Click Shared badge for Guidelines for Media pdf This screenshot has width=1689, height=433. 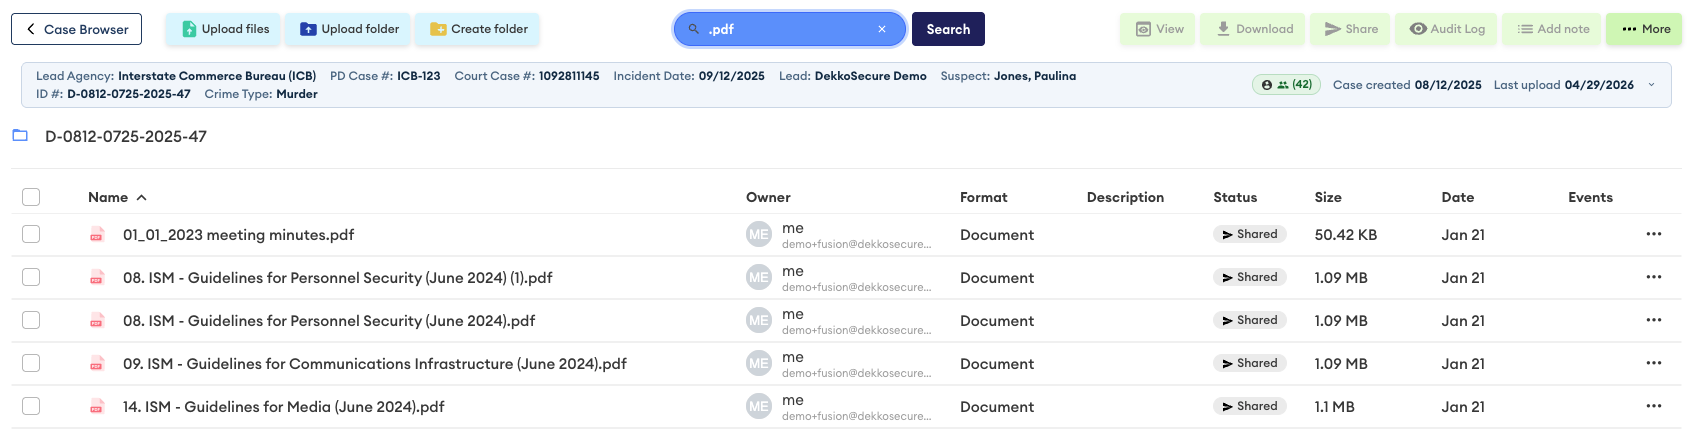coord(1249,406)
